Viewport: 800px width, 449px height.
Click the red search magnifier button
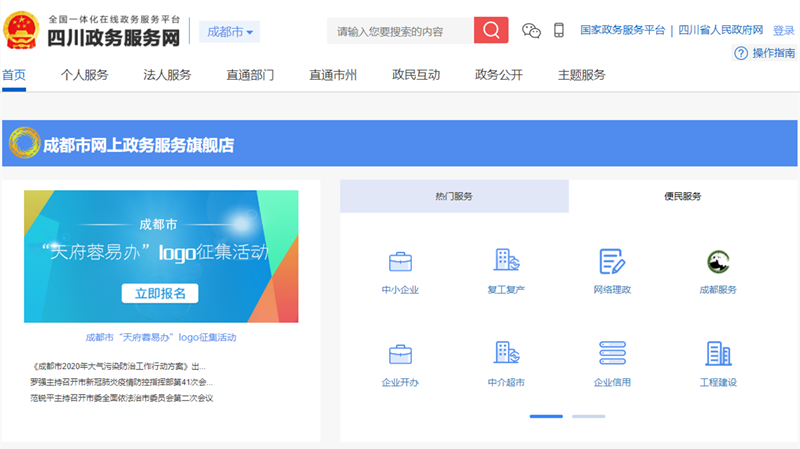tap(491, 31)
